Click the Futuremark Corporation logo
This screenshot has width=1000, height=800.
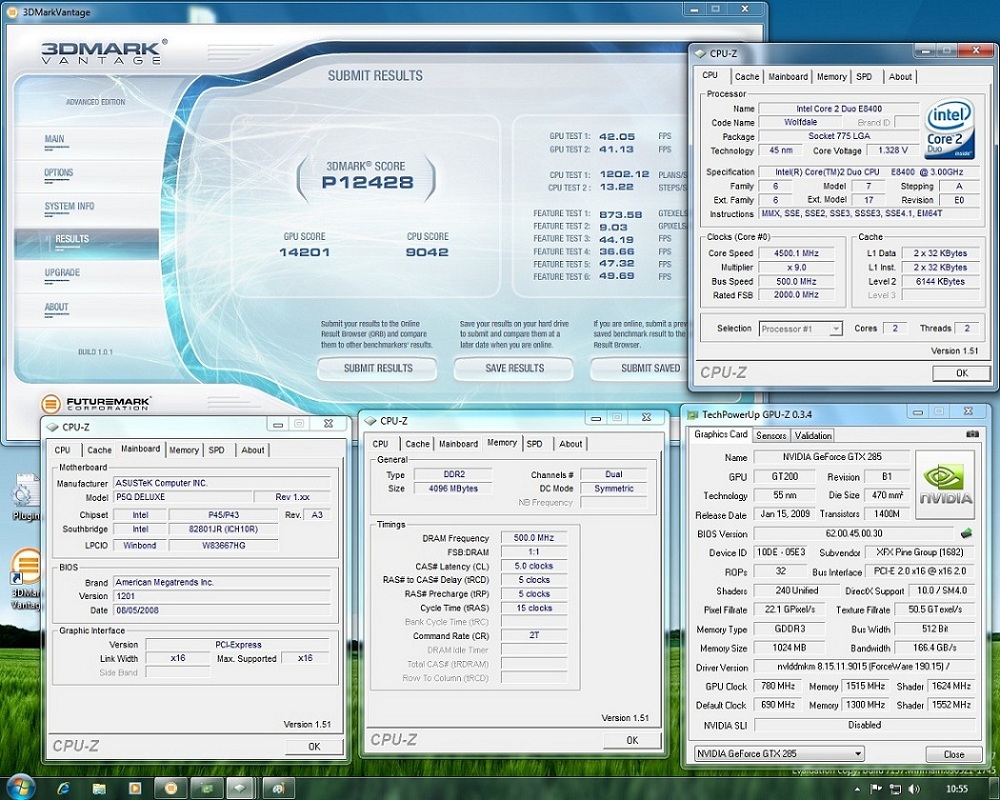pos(96,404)
